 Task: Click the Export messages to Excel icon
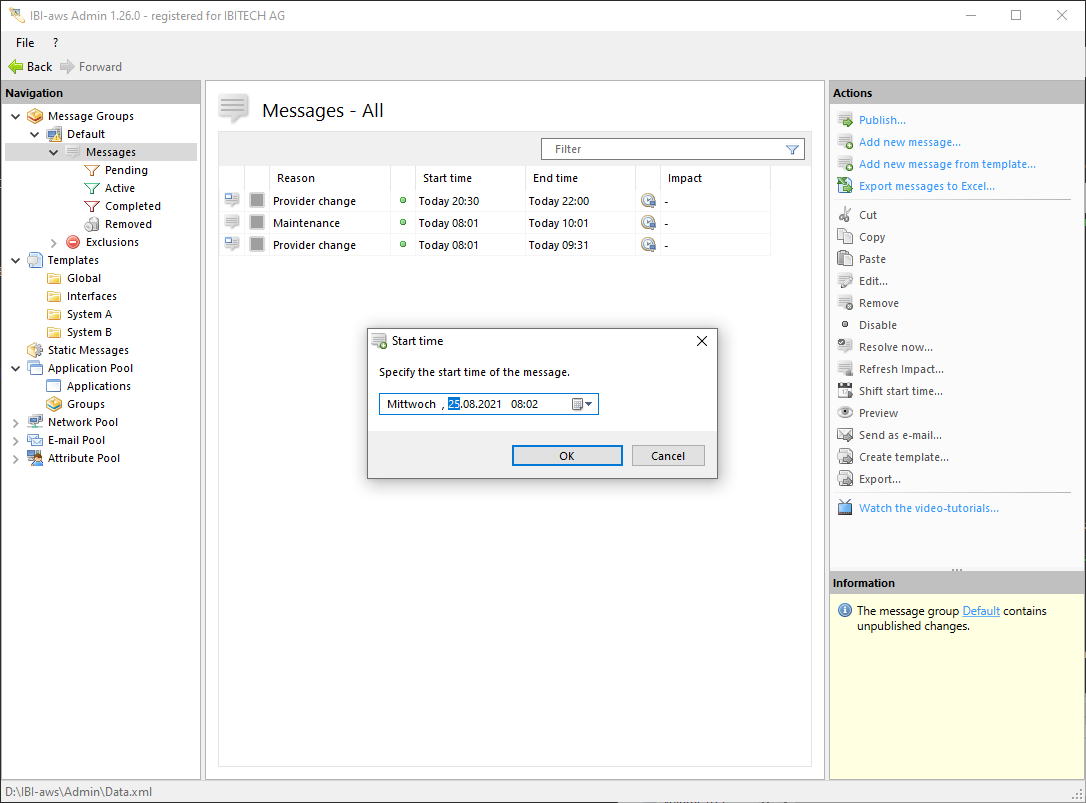click(x=845, y=186)
